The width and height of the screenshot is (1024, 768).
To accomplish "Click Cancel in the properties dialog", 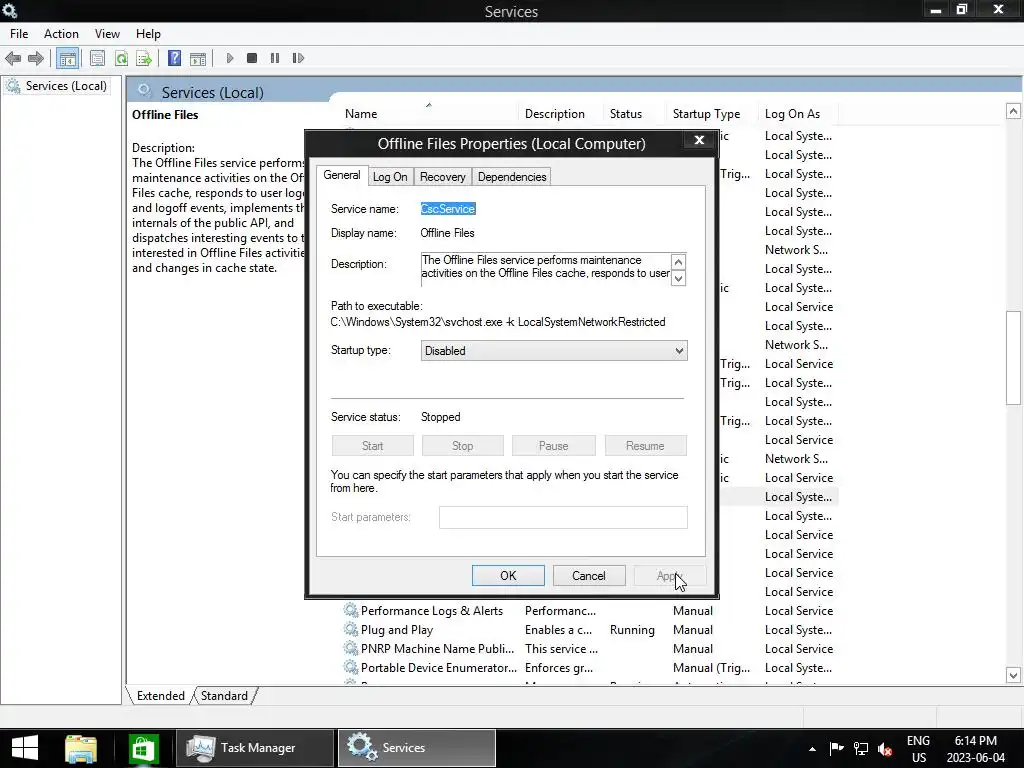I will [589, 575].
